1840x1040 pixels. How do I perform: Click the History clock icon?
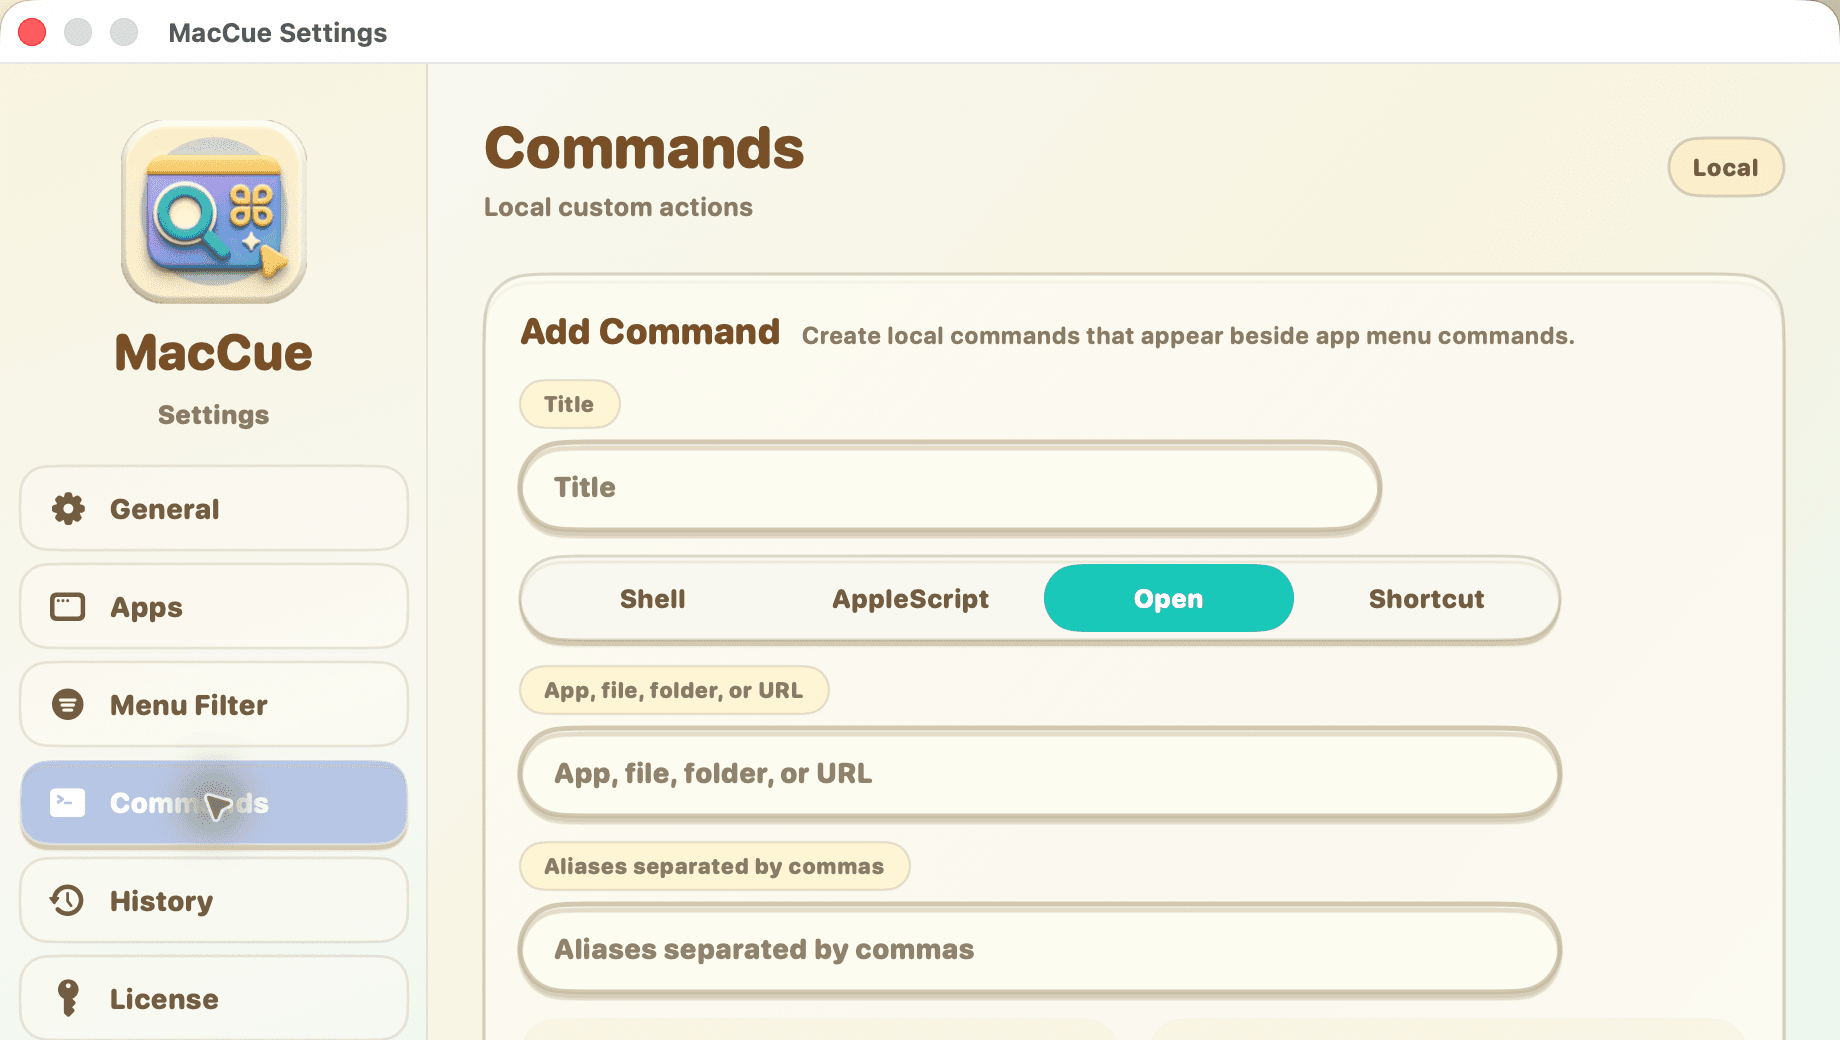tap(68, 900)
